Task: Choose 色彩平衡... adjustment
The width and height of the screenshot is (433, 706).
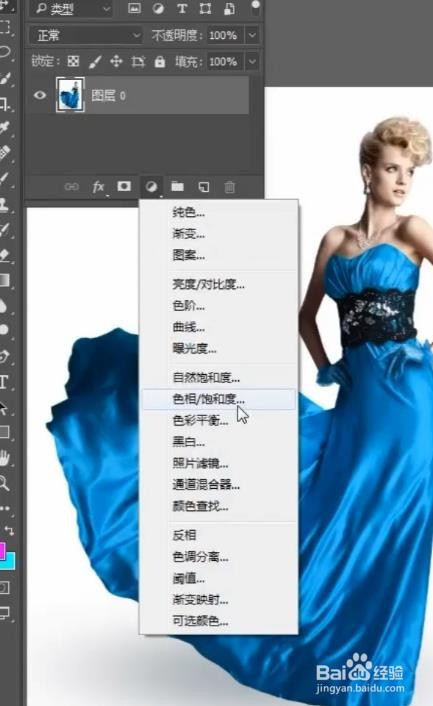Action: point(218,420)
